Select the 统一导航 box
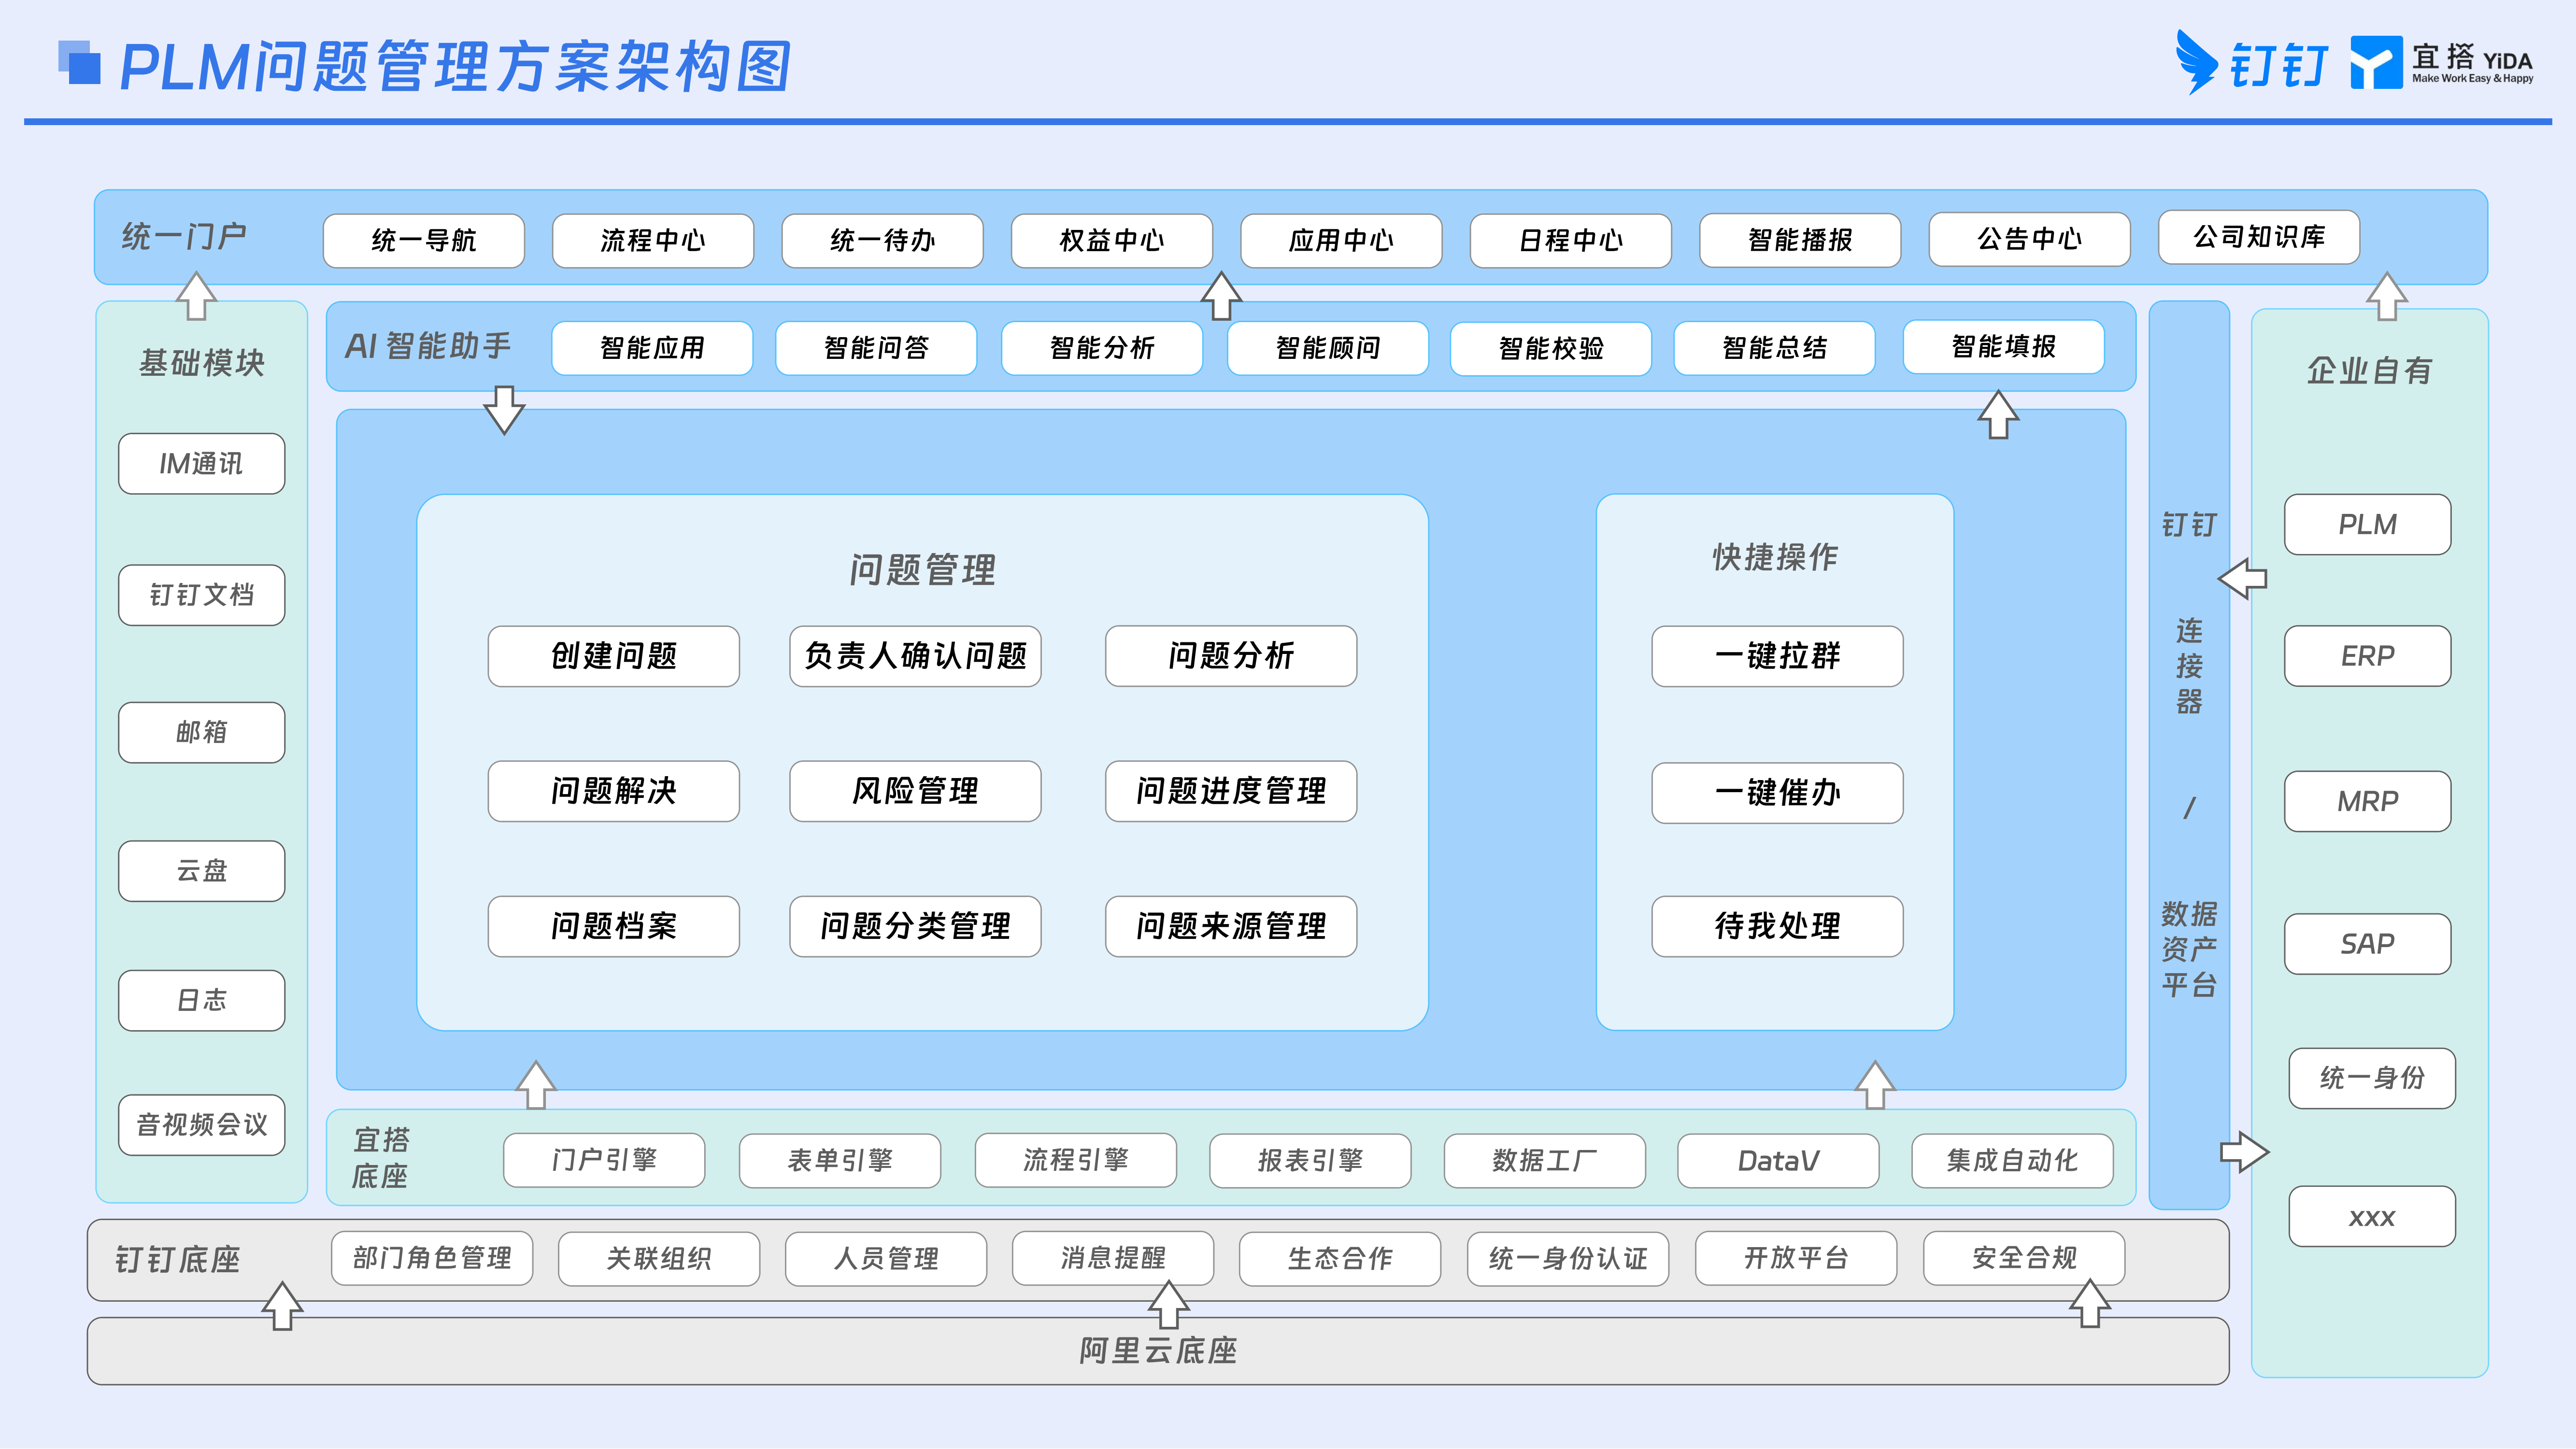The width and height of the screenshot is (2576, 1449). 424,240
